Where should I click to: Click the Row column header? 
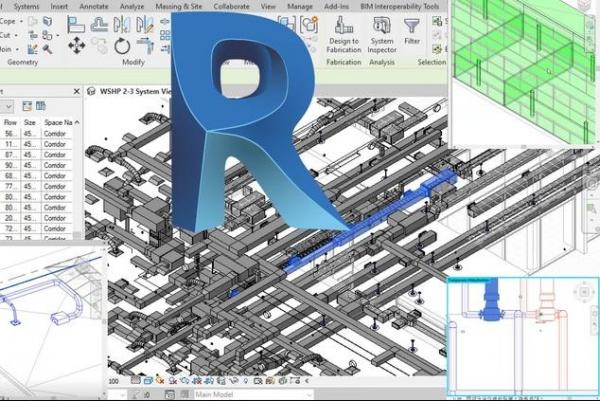click(x=9, y=122)
